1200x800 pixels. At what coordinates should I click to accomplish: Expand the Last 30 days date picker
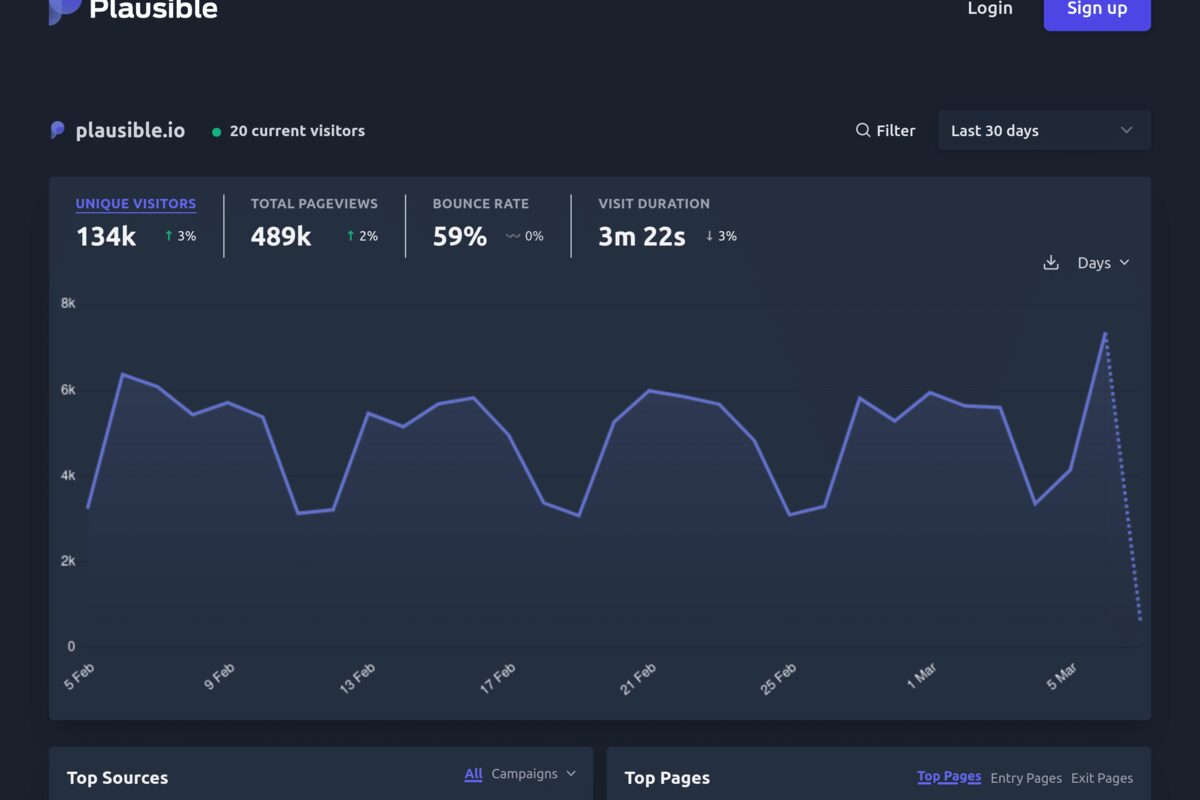tap(1044, 130)
